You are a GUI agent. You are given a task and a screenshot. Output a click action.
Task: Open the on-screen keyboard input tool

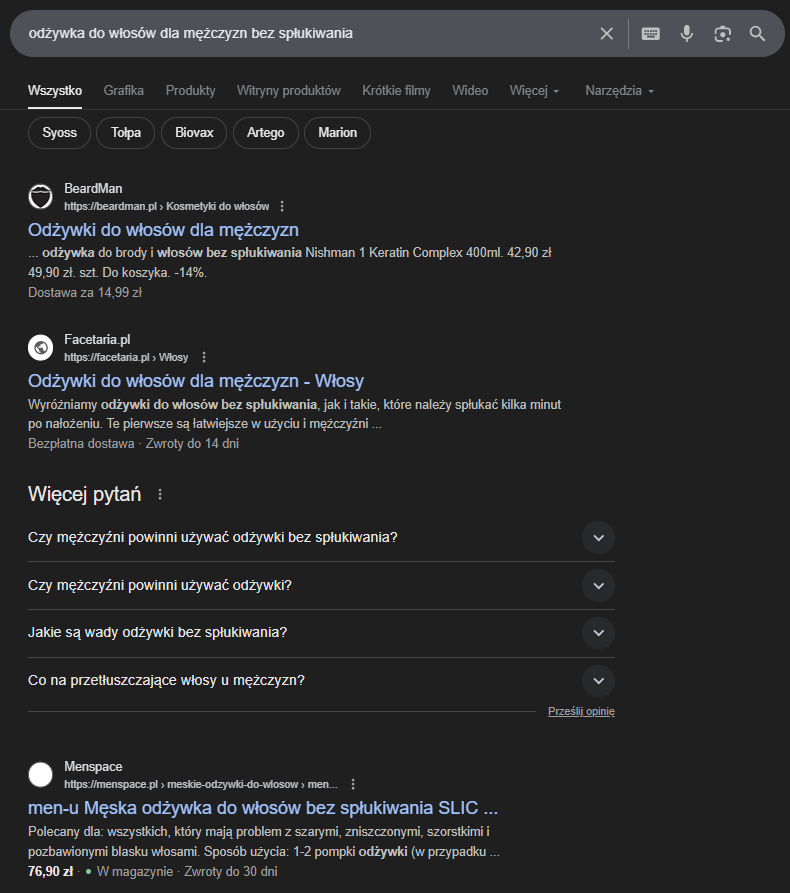[650, 34]
